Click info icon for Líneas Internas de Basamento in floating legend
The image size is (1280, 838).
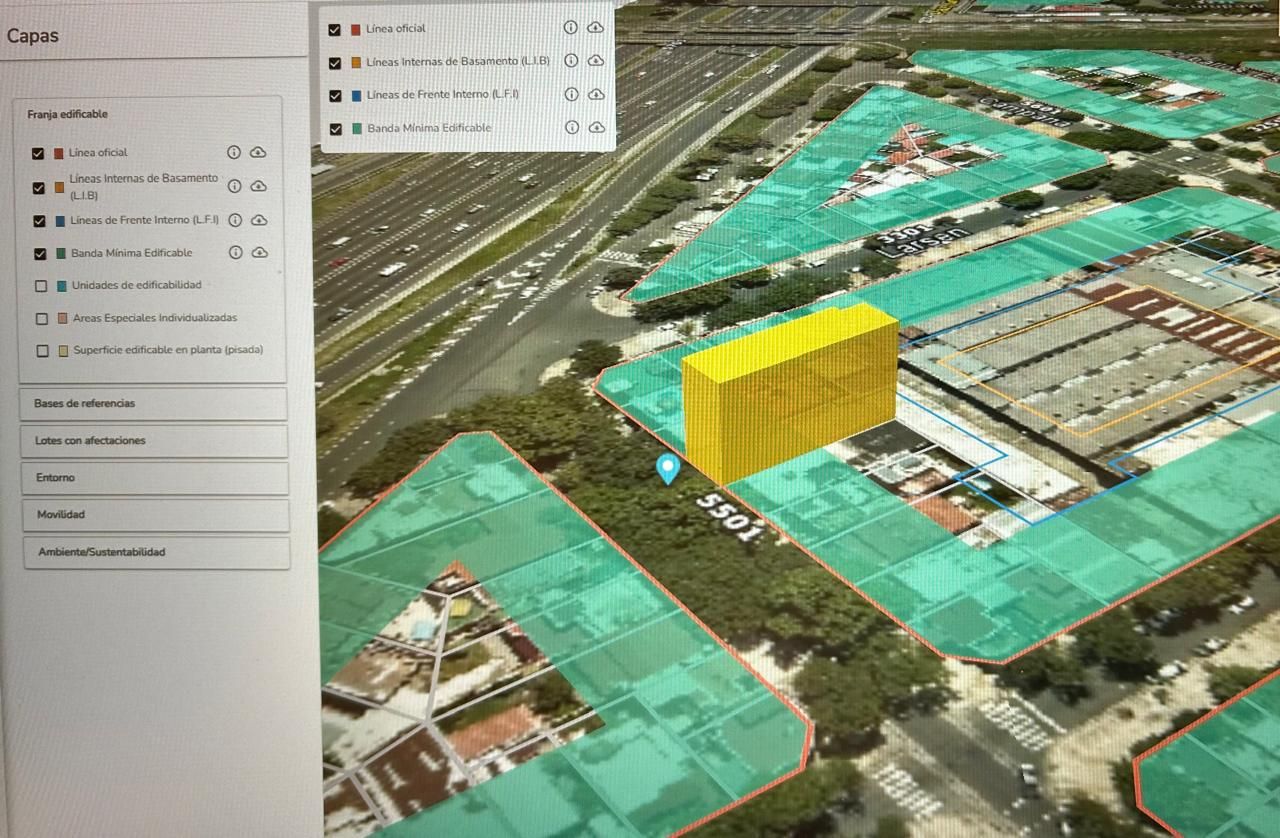(571, 61)
